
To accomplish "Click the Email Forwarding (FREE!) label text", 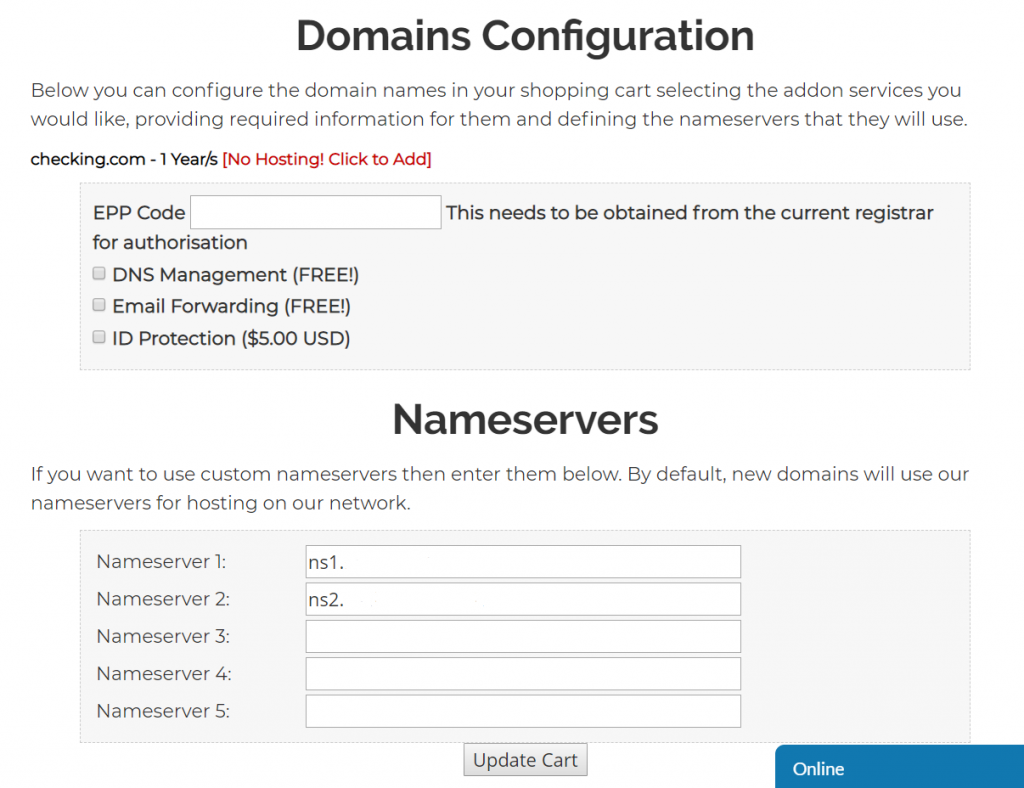I will [x=232, y=306].
